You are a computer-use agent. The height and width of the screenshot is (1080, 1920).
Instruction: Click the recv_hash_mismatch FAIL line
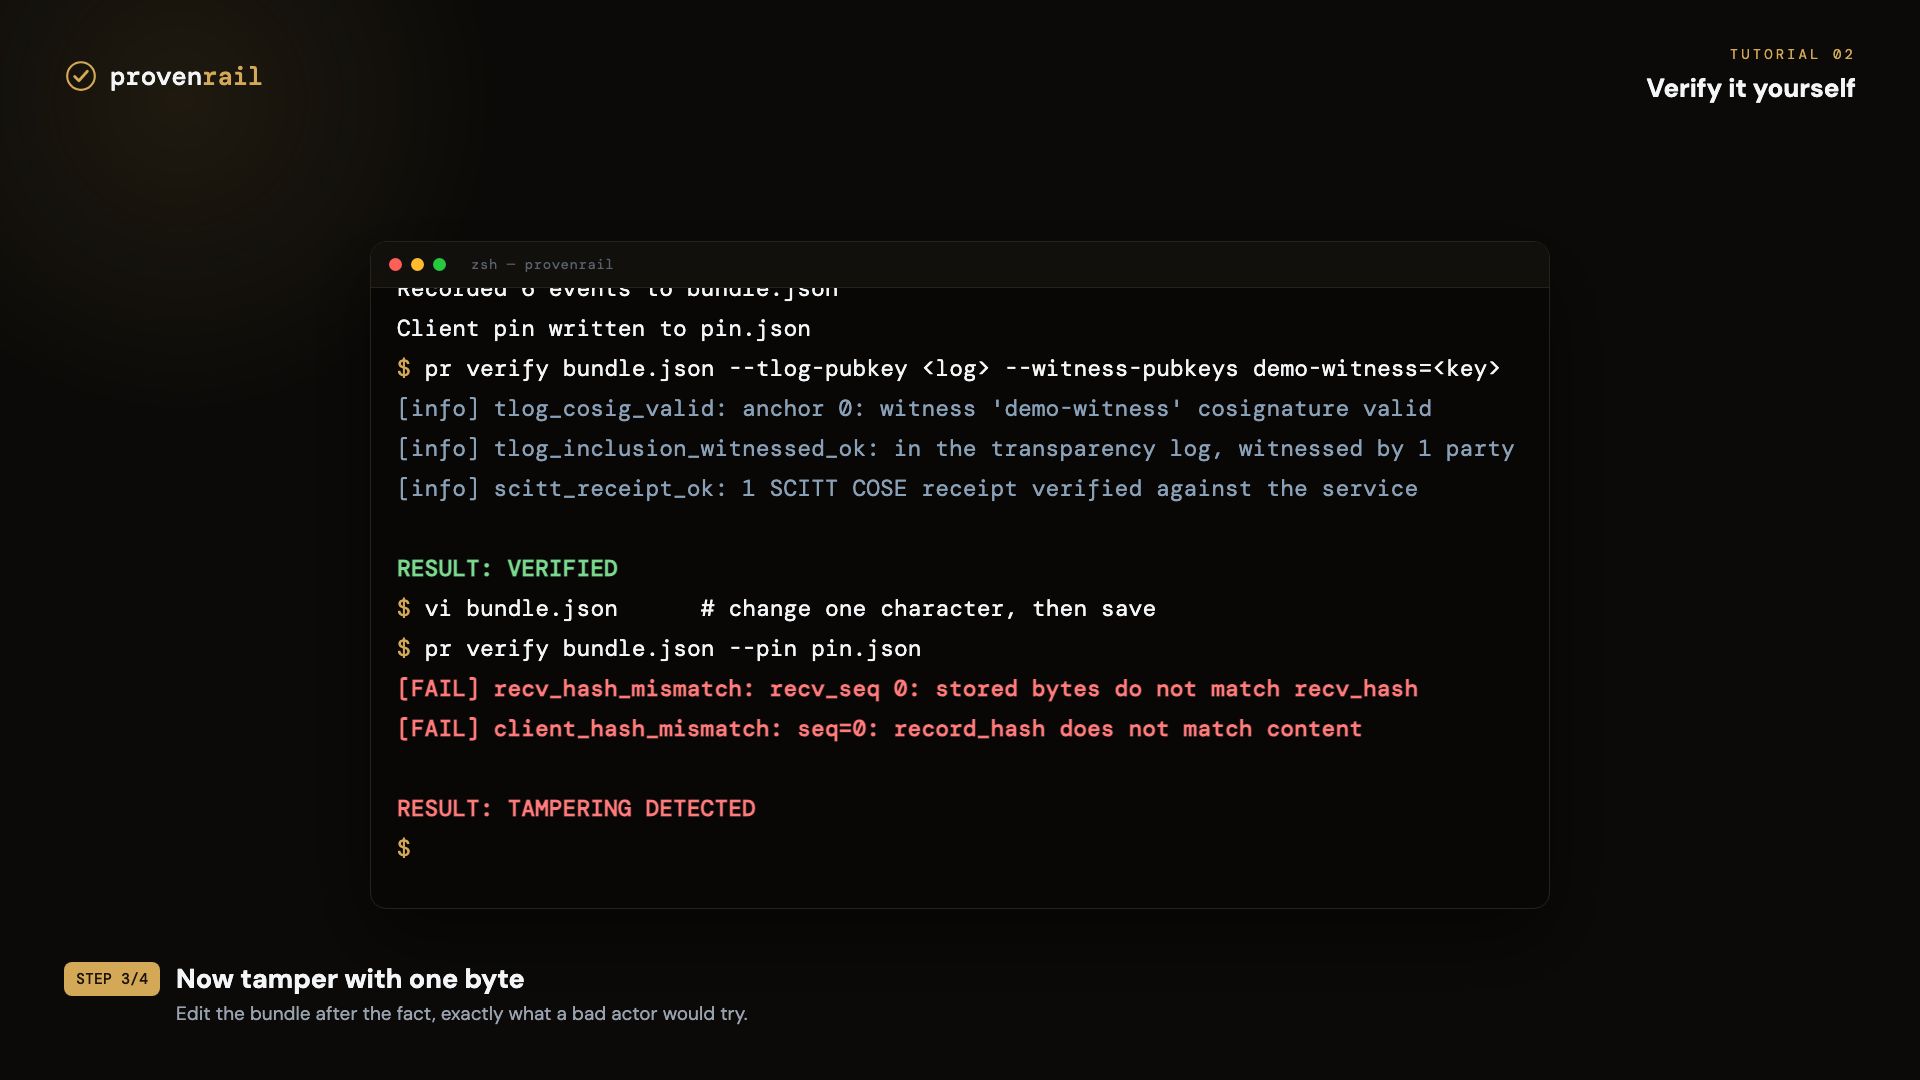click(907, 689)
